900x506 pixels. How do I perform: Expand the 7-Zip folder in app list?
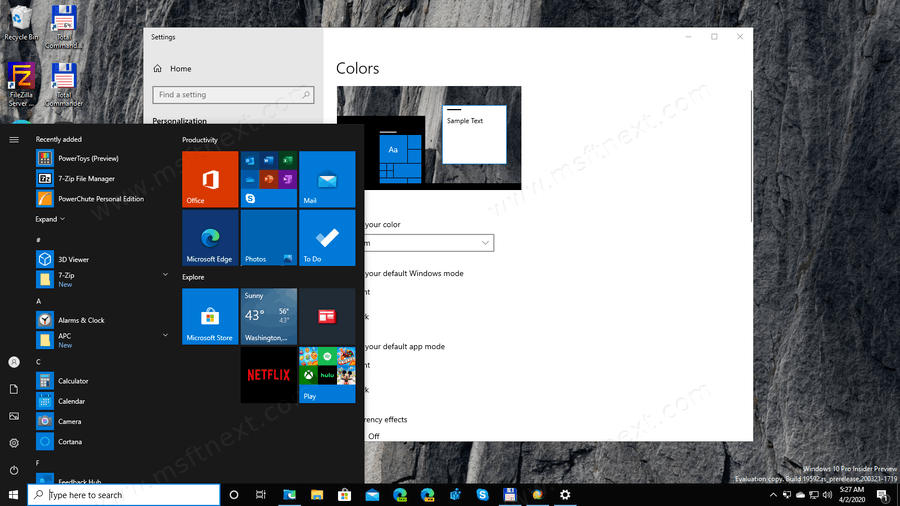coord(165,275)
